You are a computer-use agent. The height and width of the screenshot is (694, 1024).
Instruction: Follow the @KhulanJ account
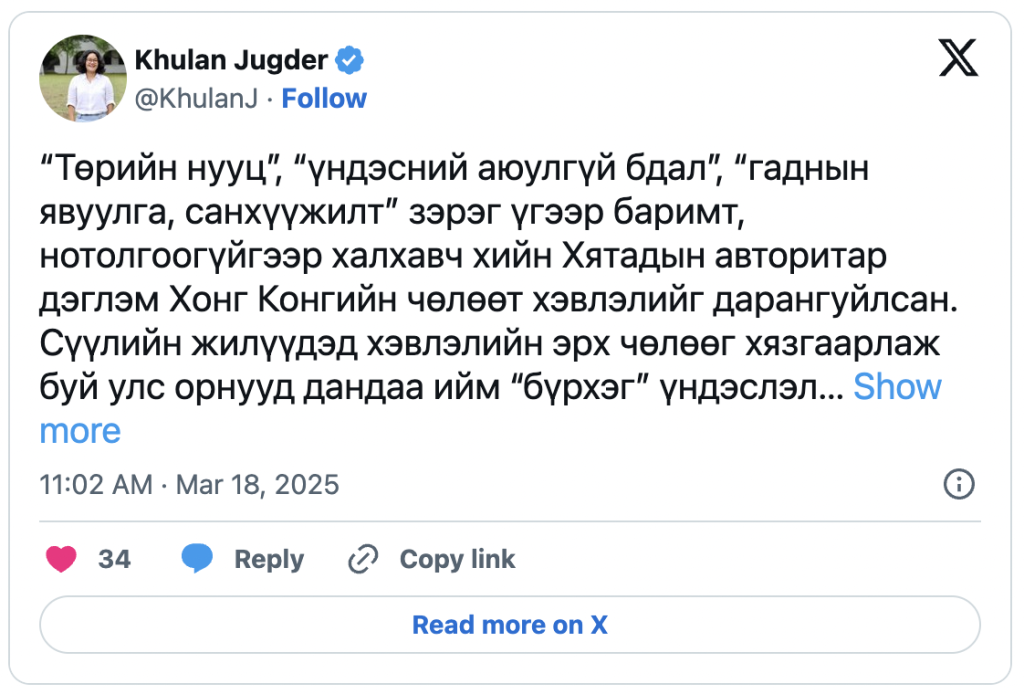coord(324,99)
